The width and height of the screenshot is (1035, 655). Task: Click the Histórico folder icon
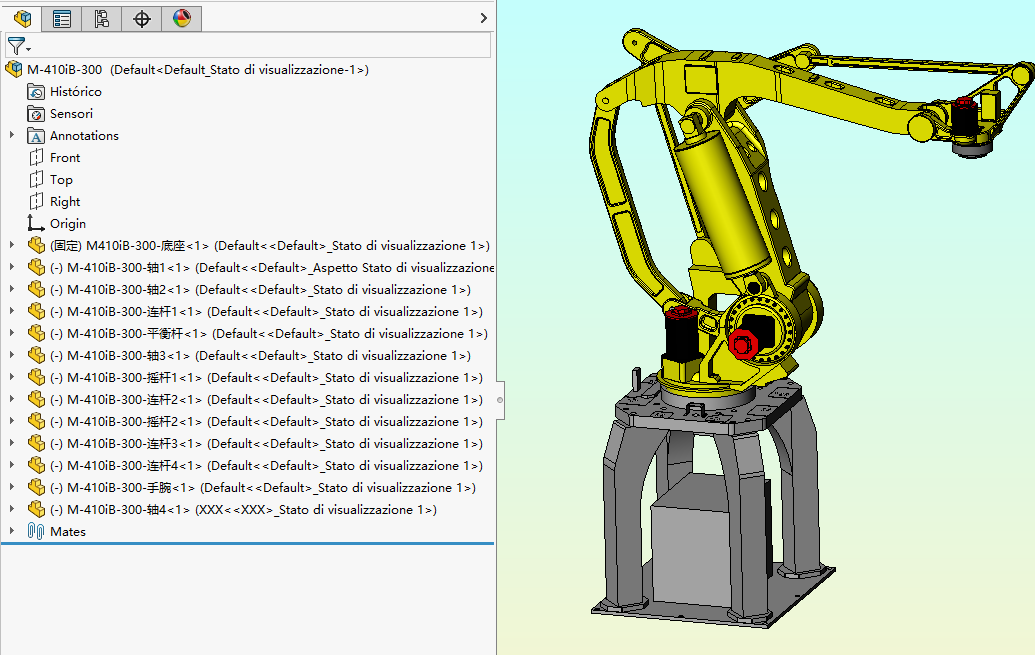click(36, 92)
